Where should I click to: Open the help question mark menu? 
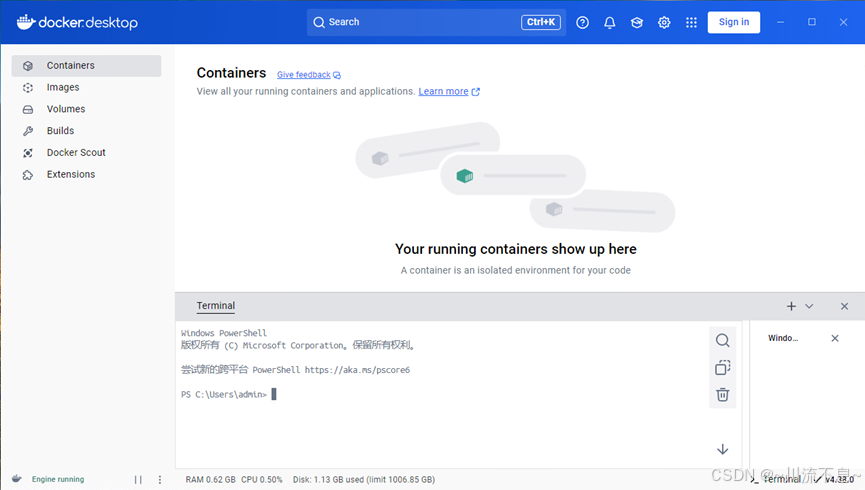583,23
